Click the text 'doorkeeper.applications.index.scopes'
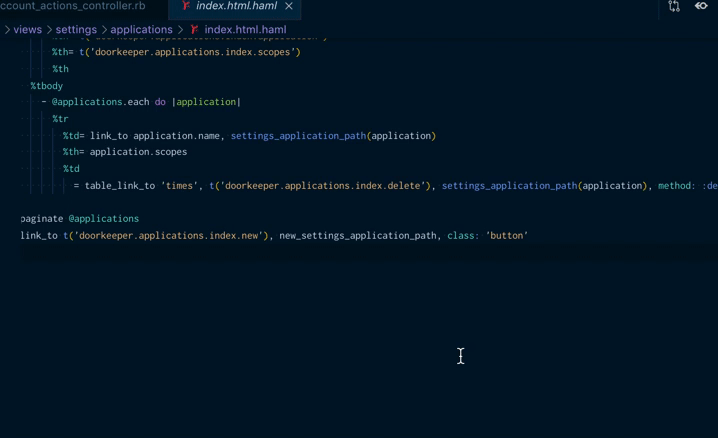The height and width of the screenshot is (438, 718). tap(192, 52)
